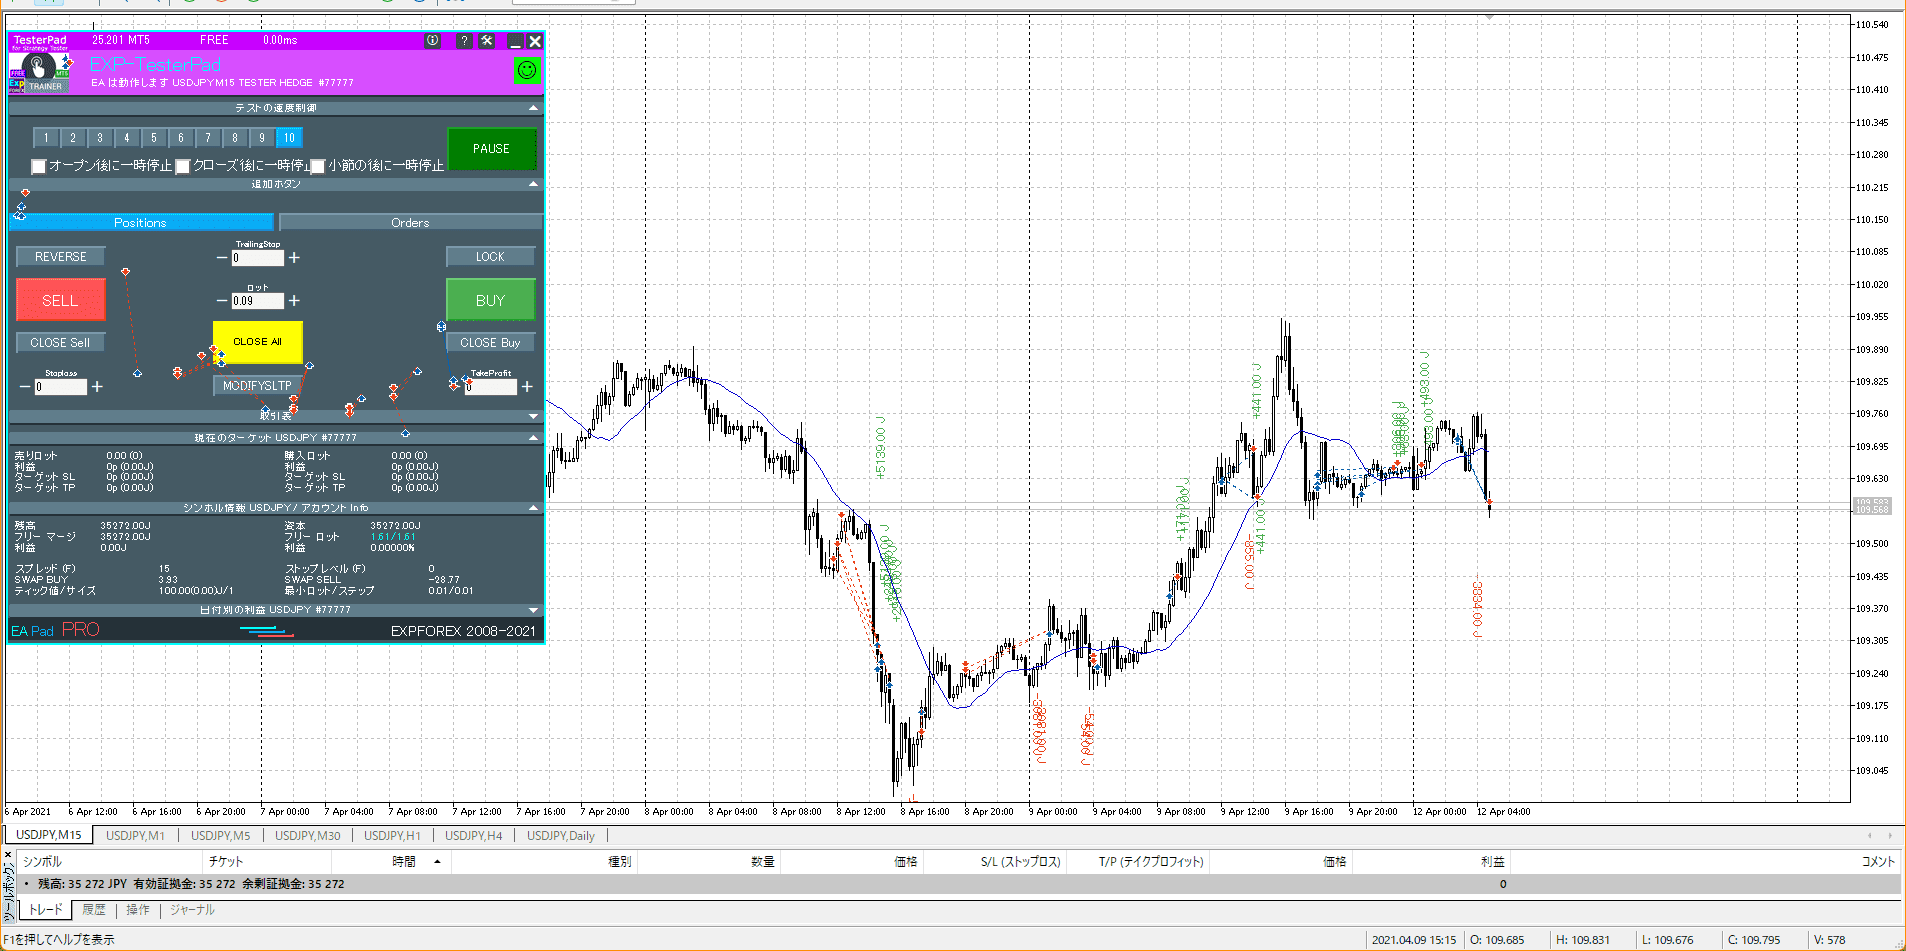The width and height of the screenshot is (1906, 951).
Task: Set test speed to 5
Action: (154, 138)
